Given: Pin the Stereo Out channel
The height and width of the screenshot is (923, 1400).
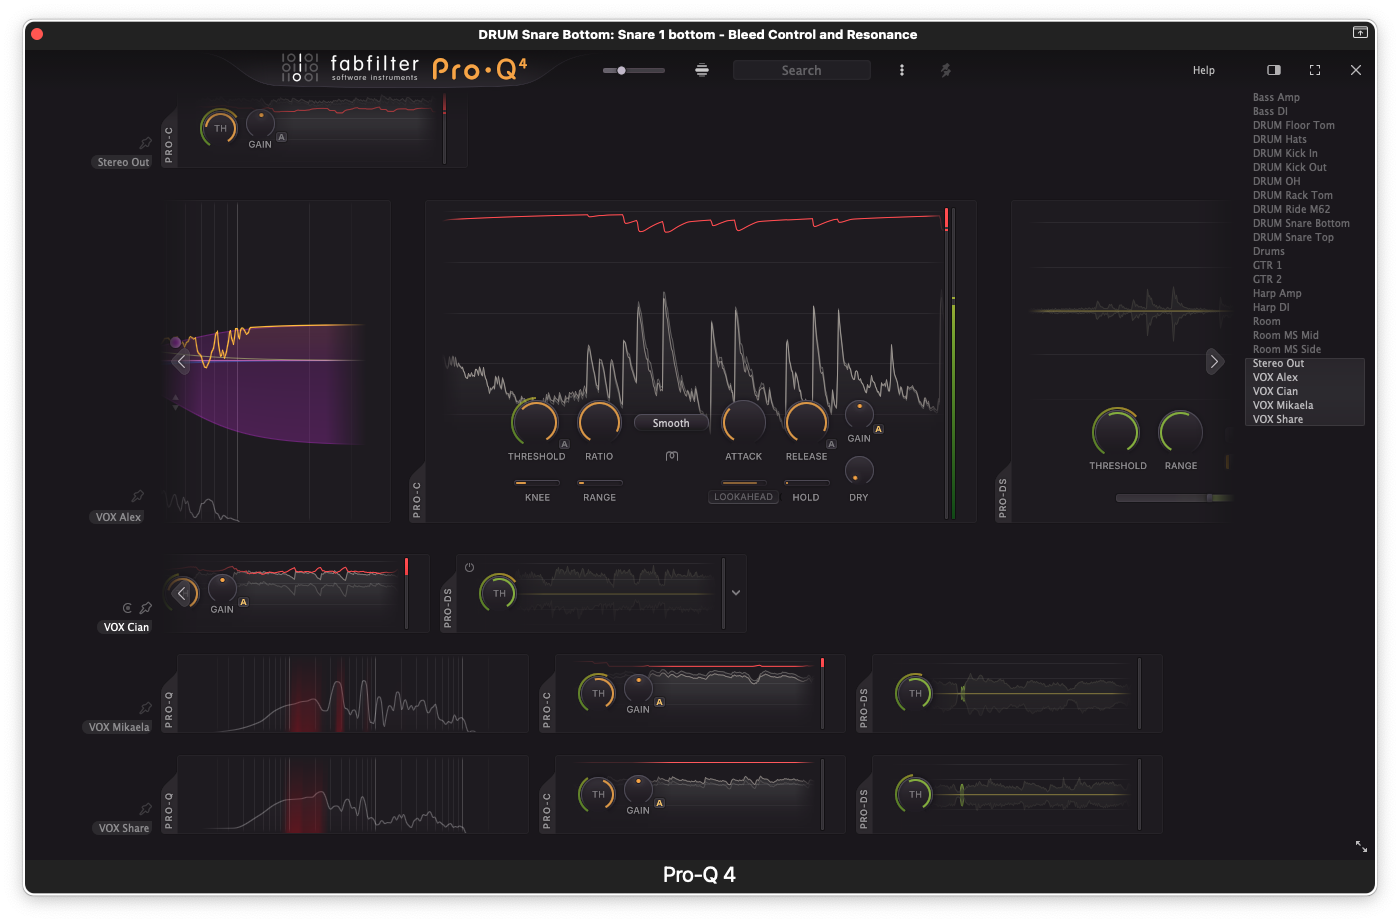Looking at the screenshot, I should pos(145,143).
